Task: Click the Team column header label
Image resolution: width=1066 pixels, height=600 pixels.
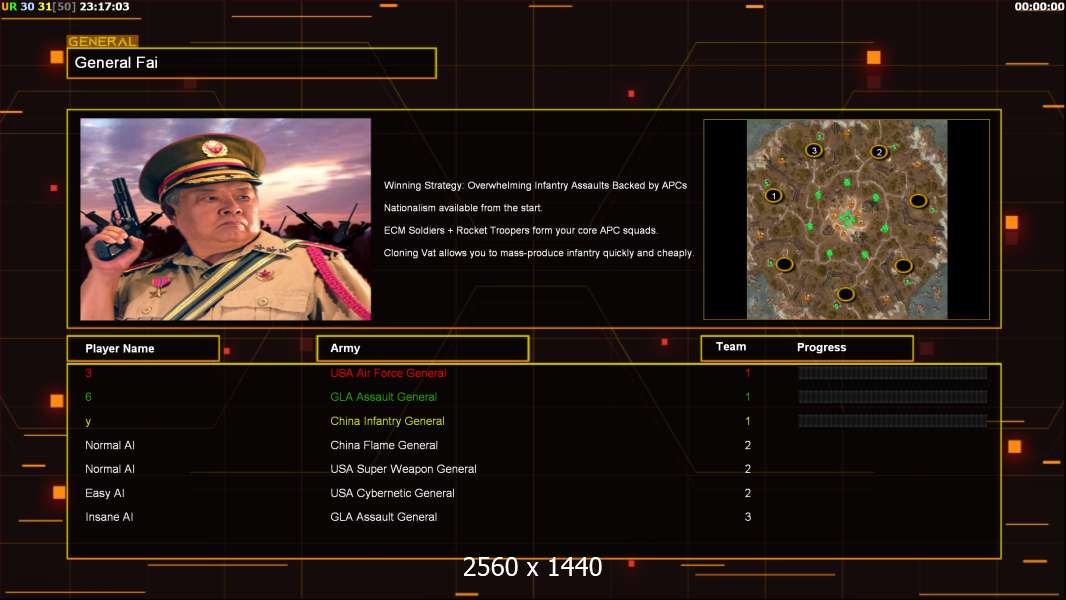Action: tap(731, 347)
